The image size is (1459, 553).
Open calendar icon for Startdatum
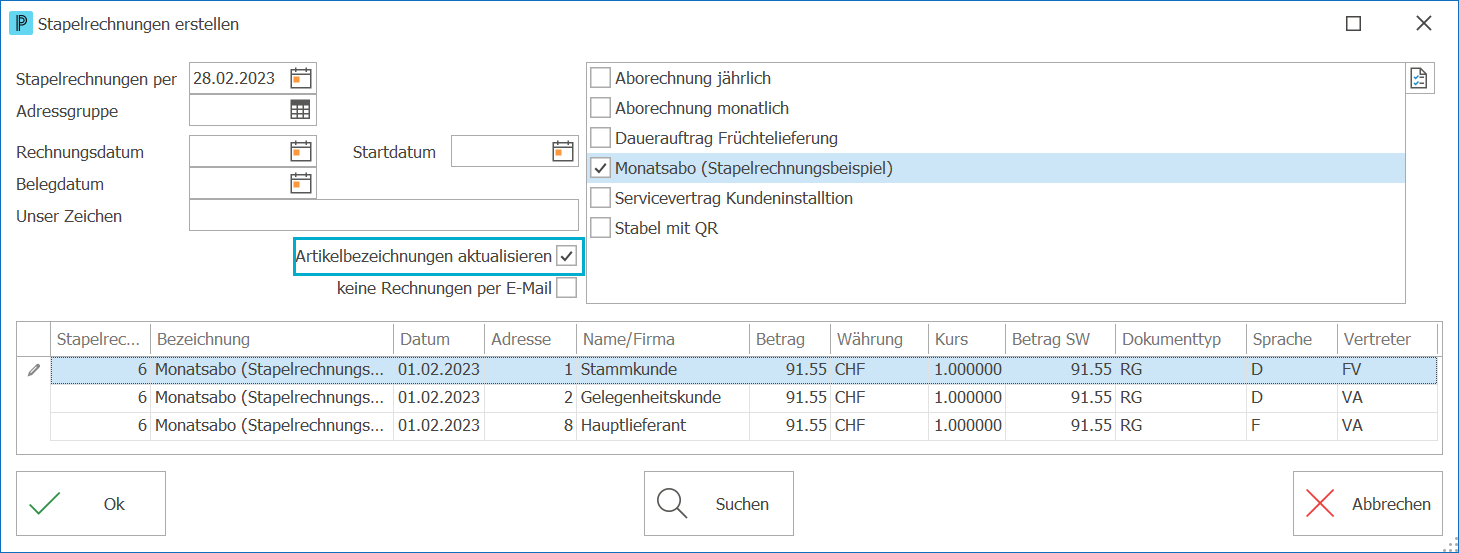click(563, 151)
